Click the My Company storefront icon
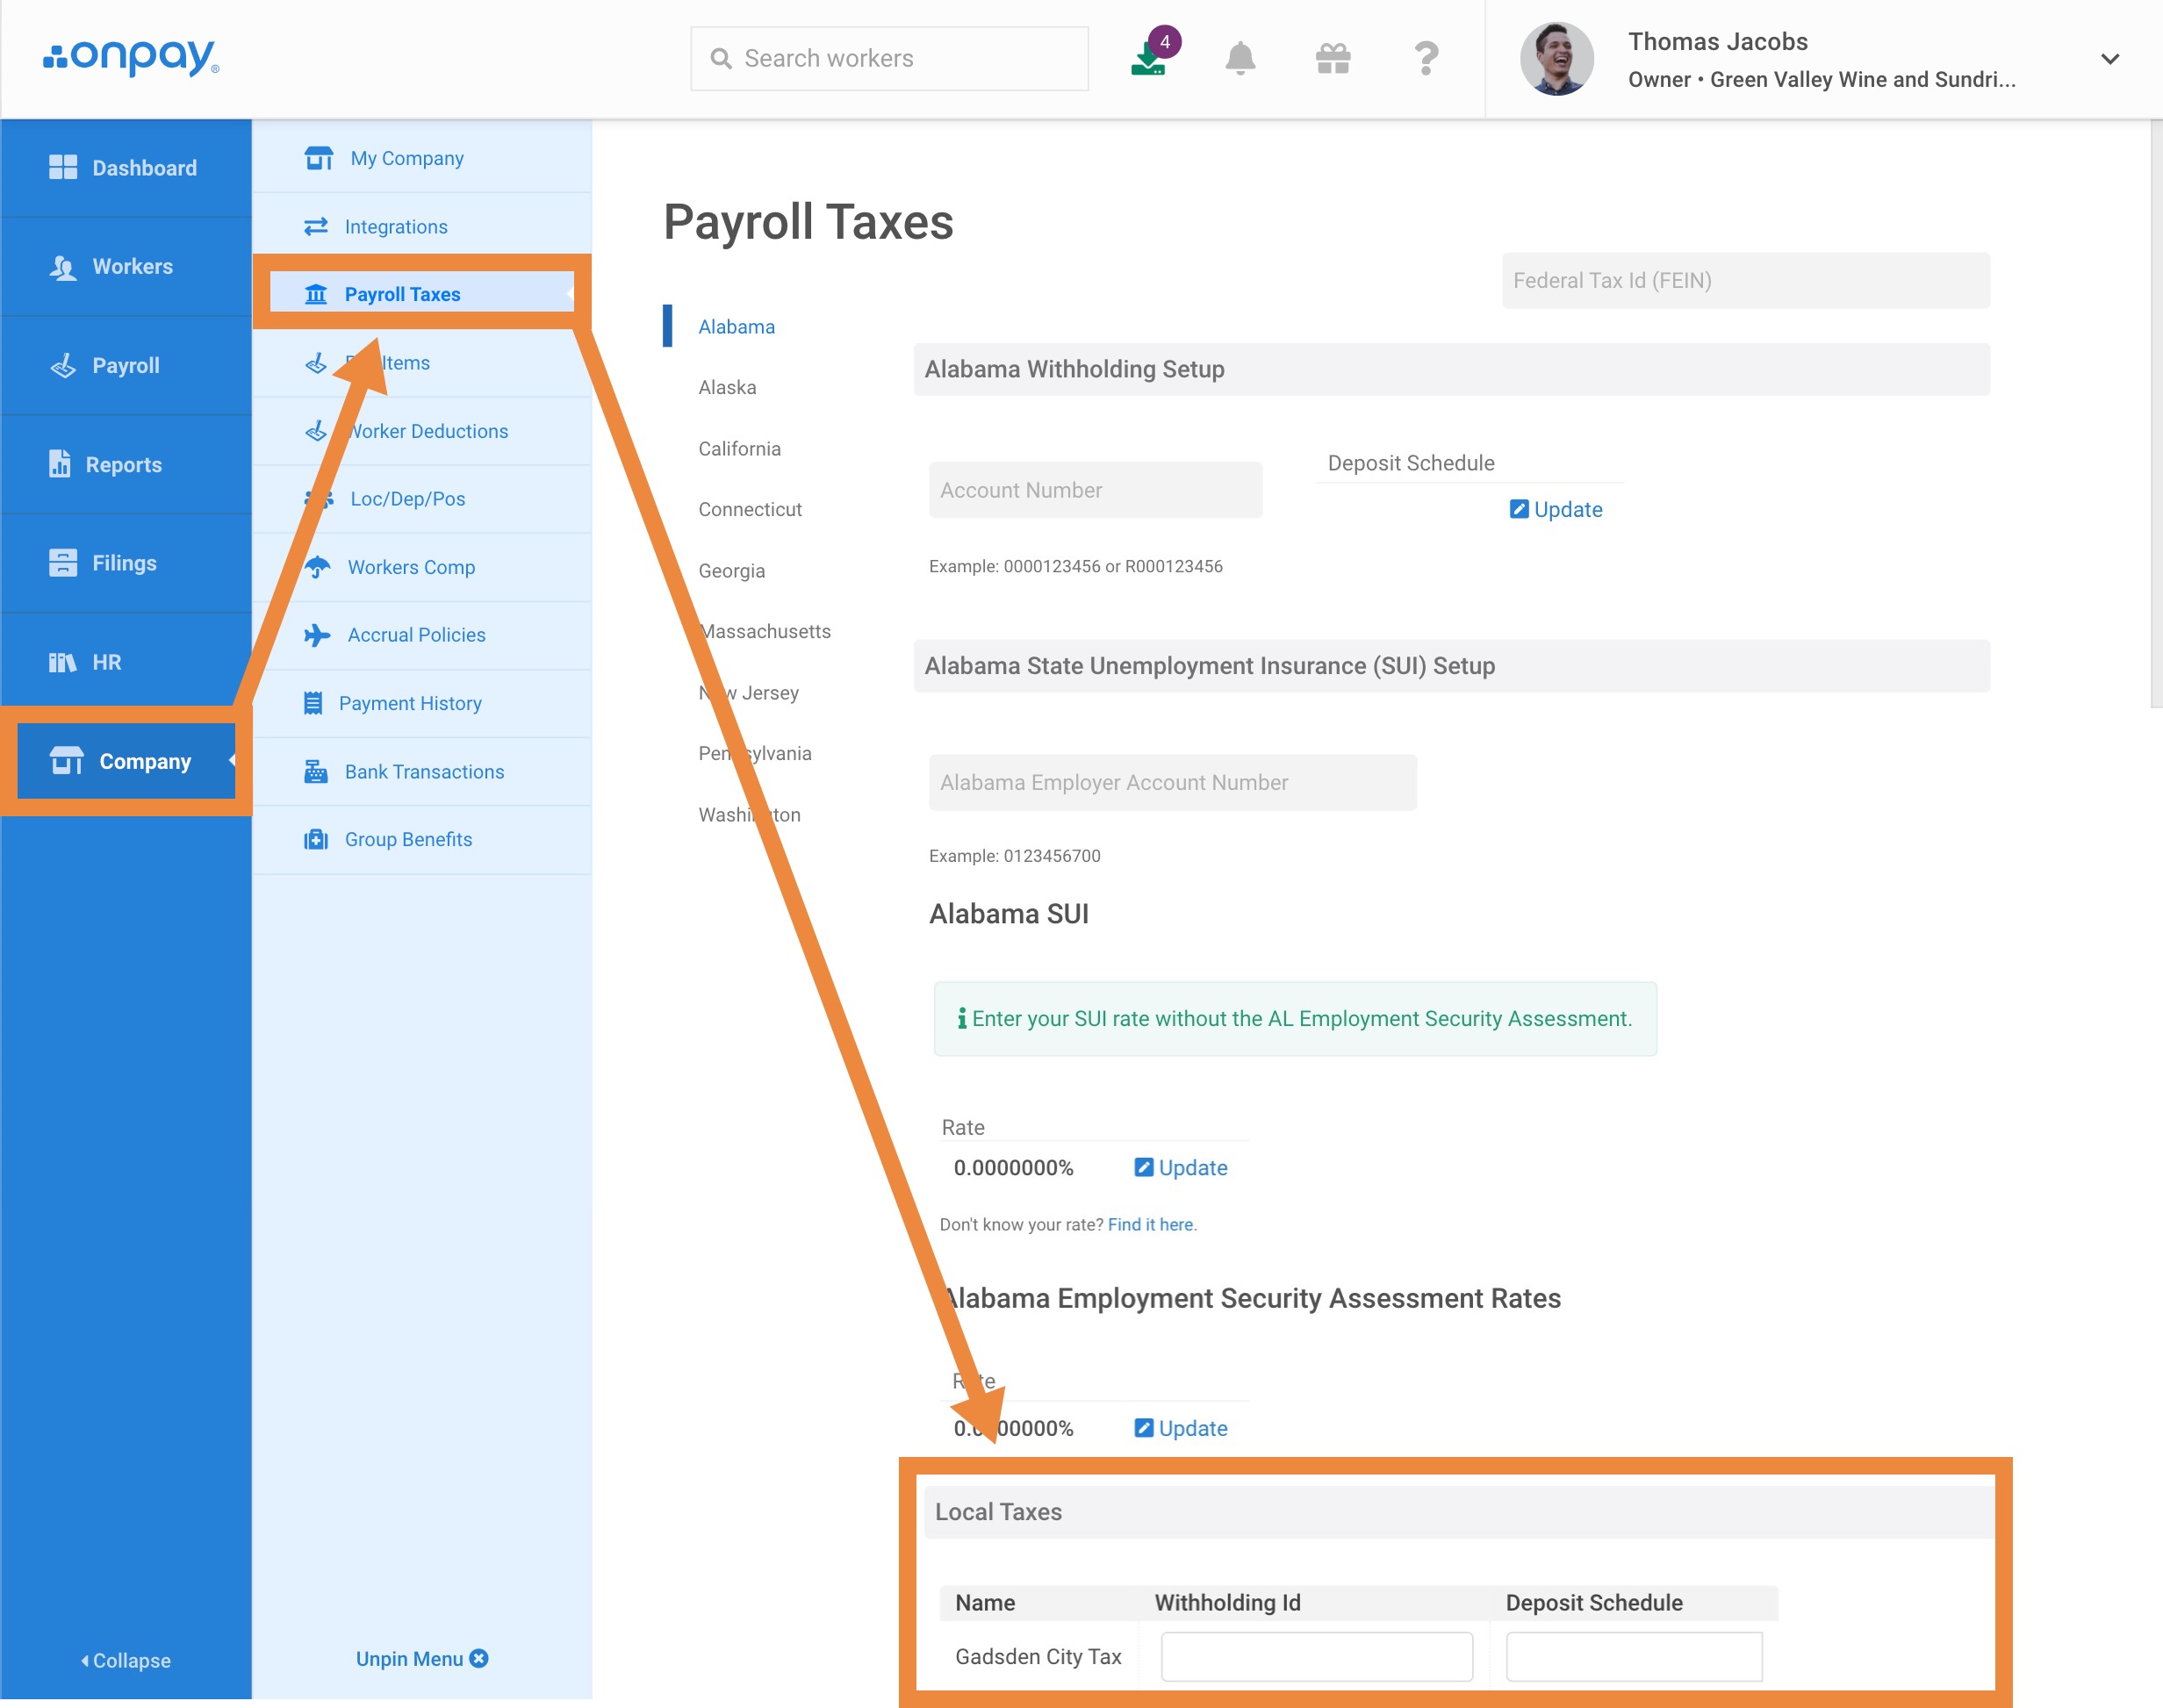The image size is (2163, 1708). click(318, 158)
